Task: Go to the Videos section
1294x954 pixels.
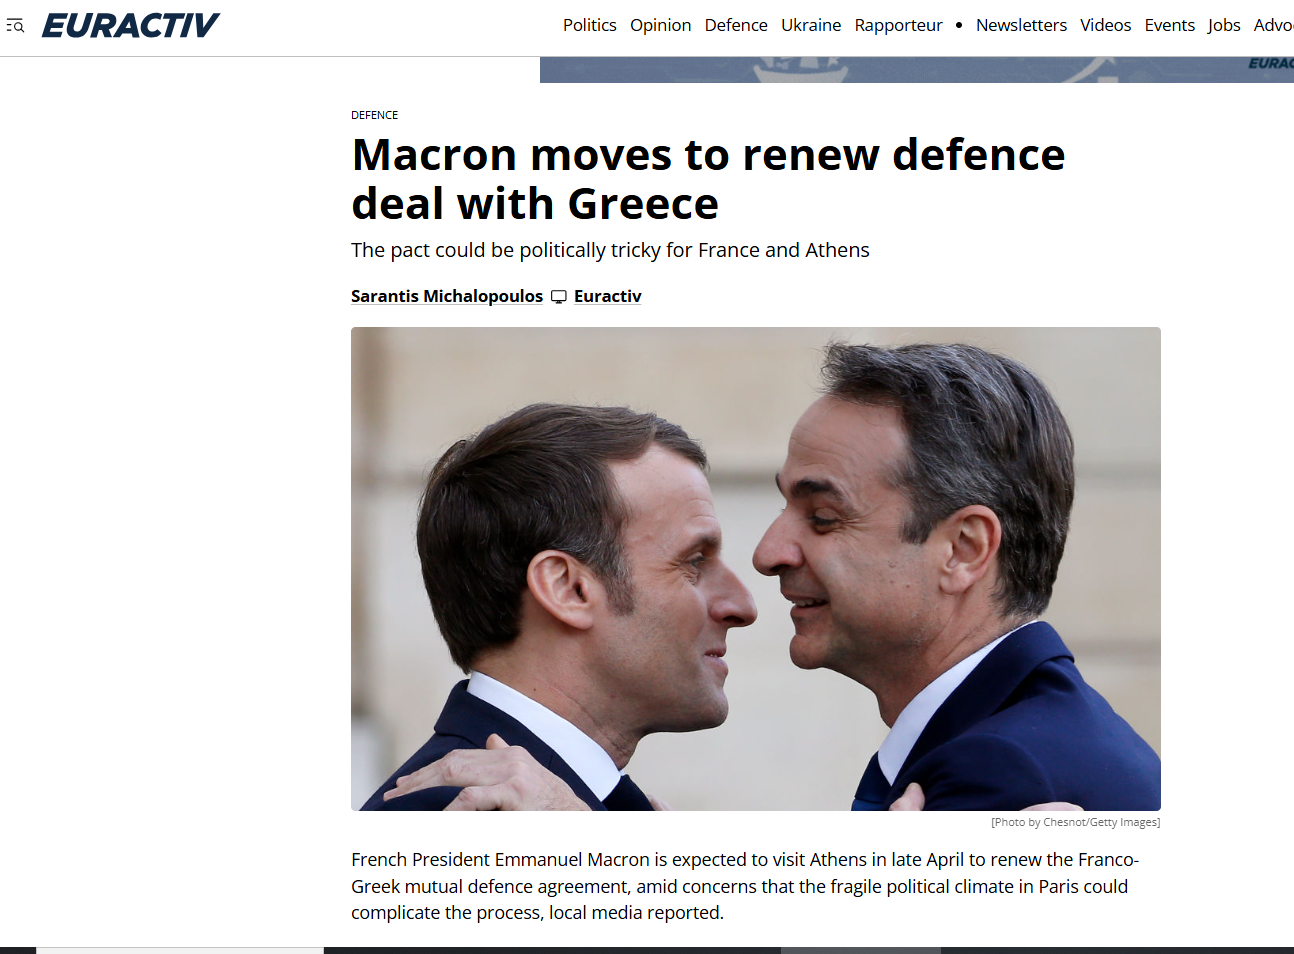Action: [x=1105, y=25]
